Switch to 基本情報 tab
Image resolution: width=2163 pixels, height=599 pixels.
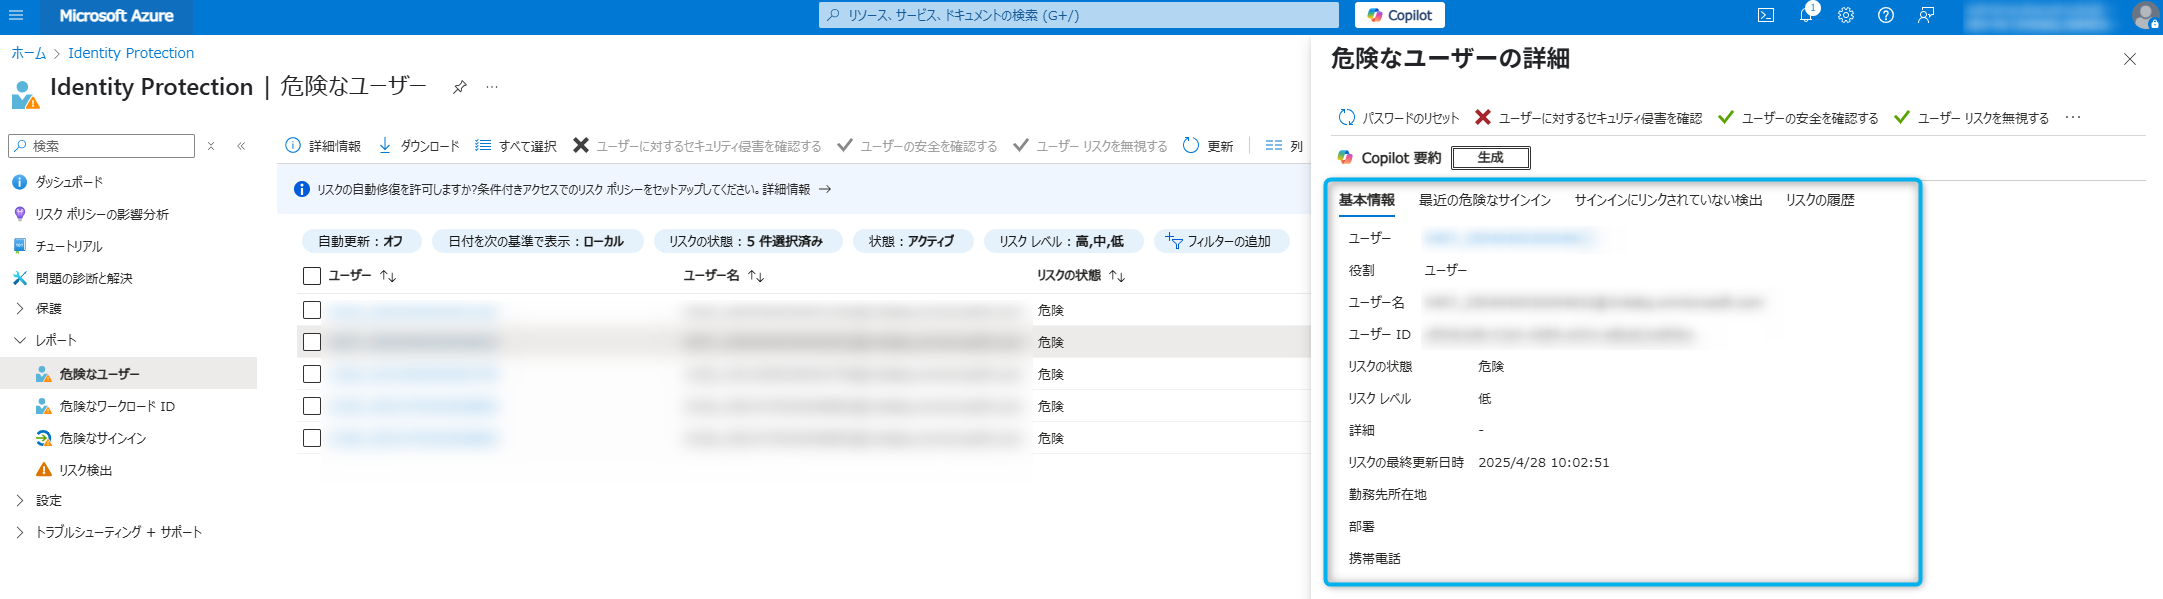coord(1367,200)
